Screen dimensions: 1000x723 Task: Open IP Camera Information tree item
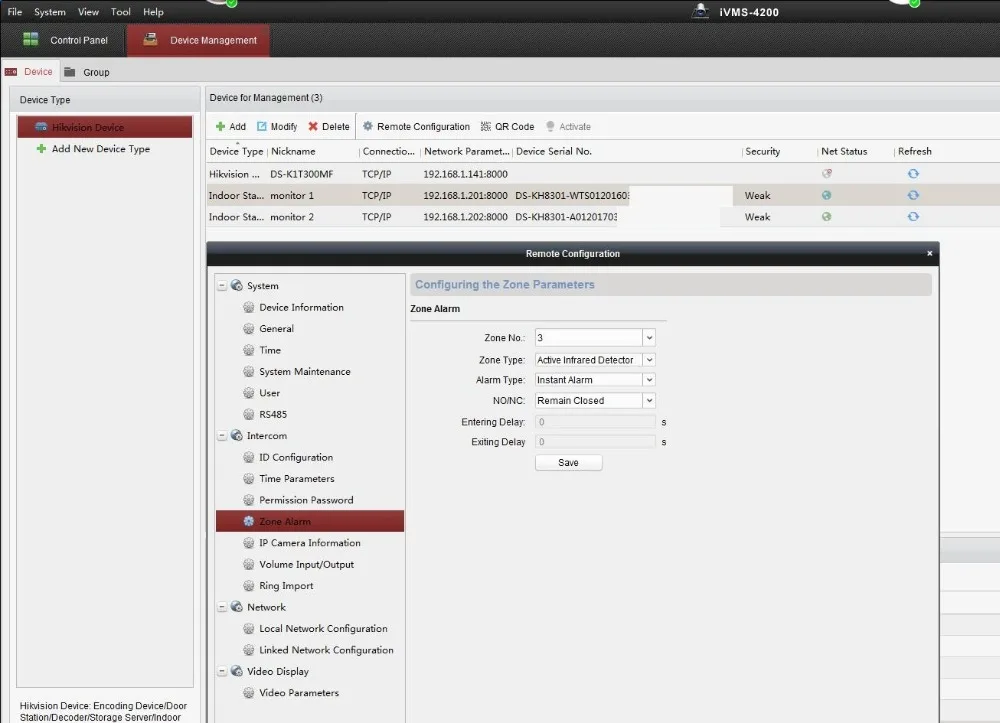pos(310,543)
